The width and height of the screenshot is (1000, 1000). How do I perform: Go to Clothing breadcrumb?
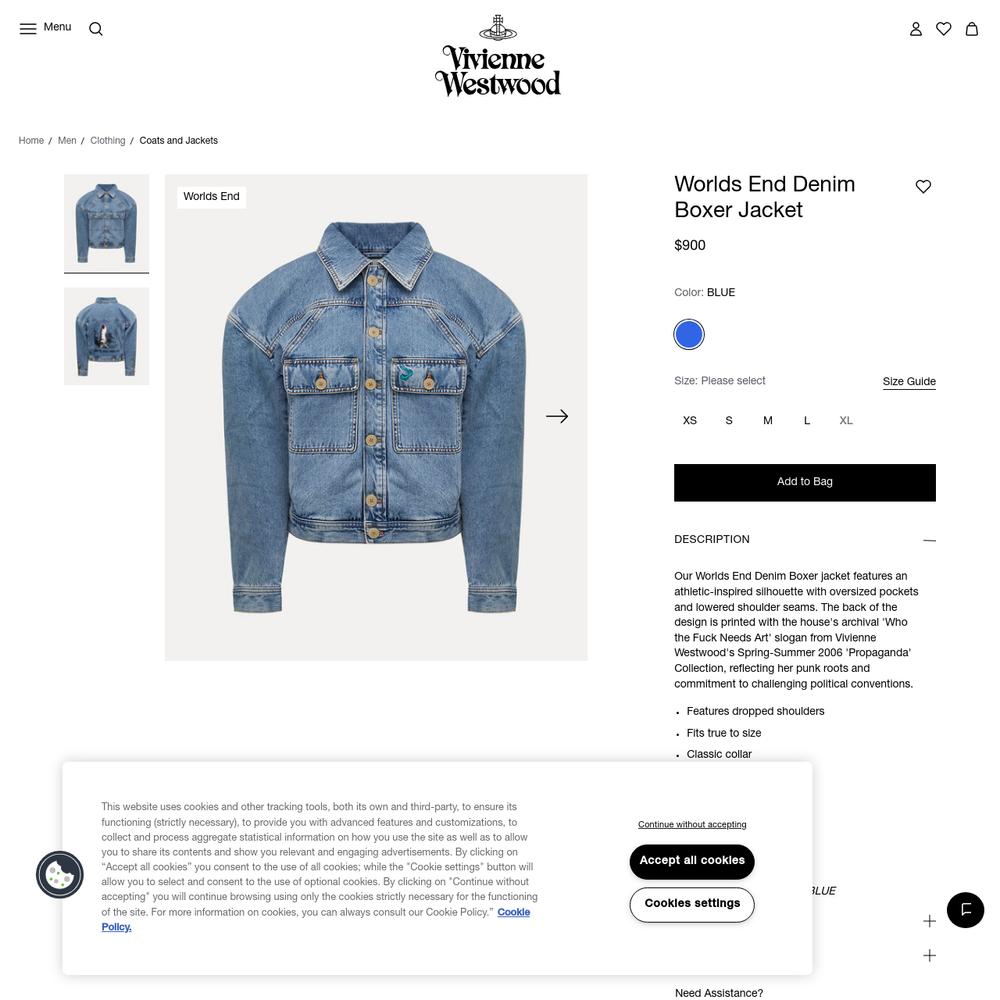coord(107,140)
